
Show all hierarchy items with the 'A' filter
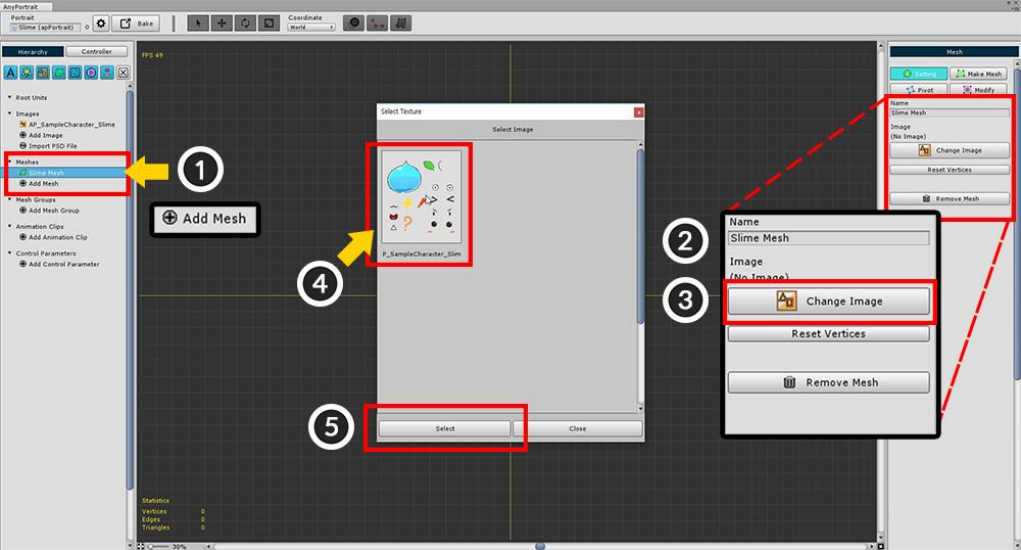[10, 73]
